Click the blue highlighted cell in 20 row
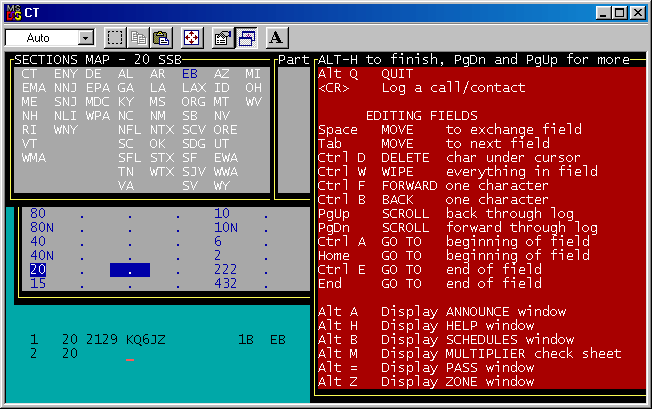The width and height of the screenshot is (652, 409). (x=130, y=270)
